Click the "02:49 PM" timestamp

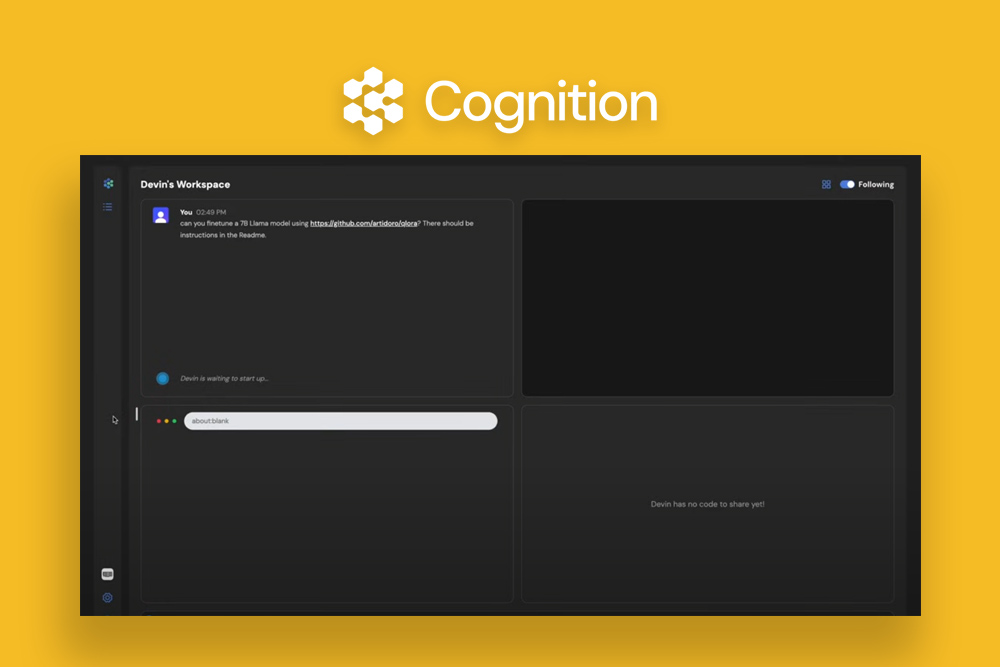(211, 212)
